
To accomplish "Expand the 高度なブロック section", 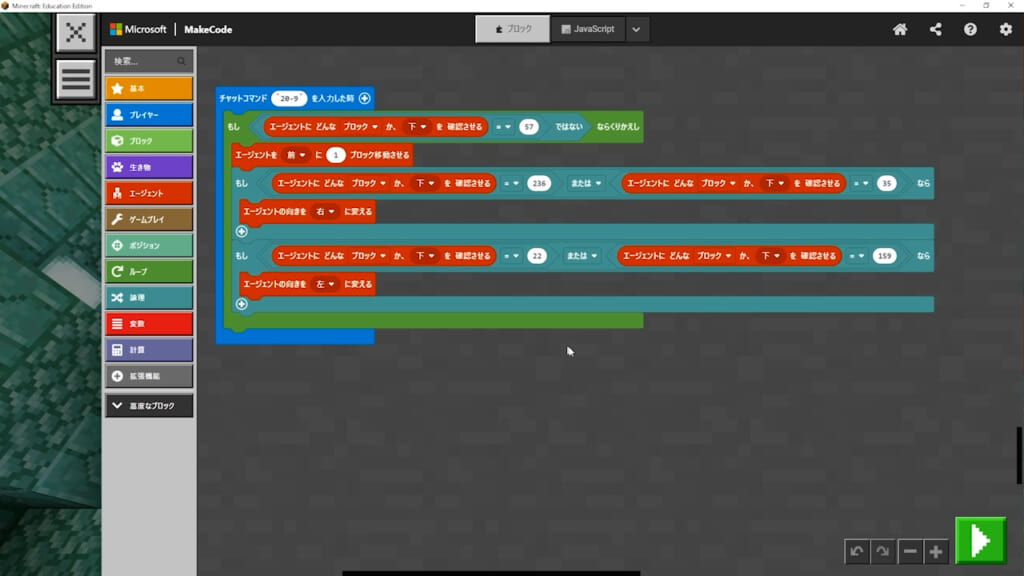I will [x=149, y=406].
